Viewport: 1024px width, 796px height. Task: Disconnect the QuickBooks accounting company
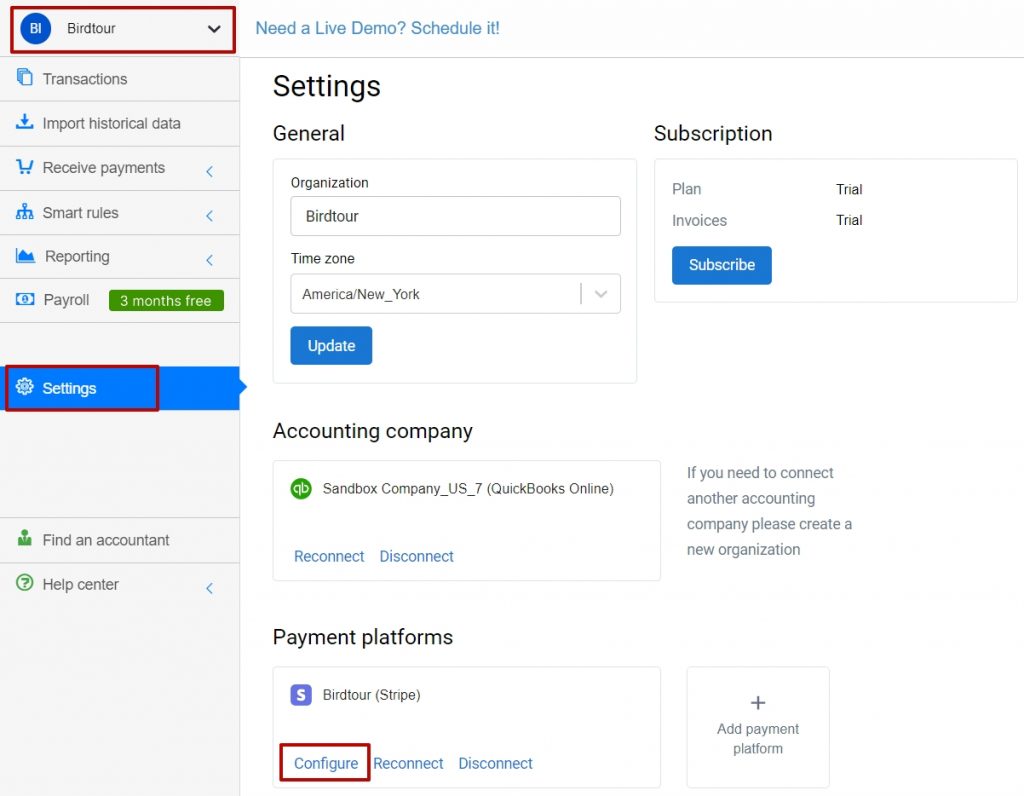417,556
